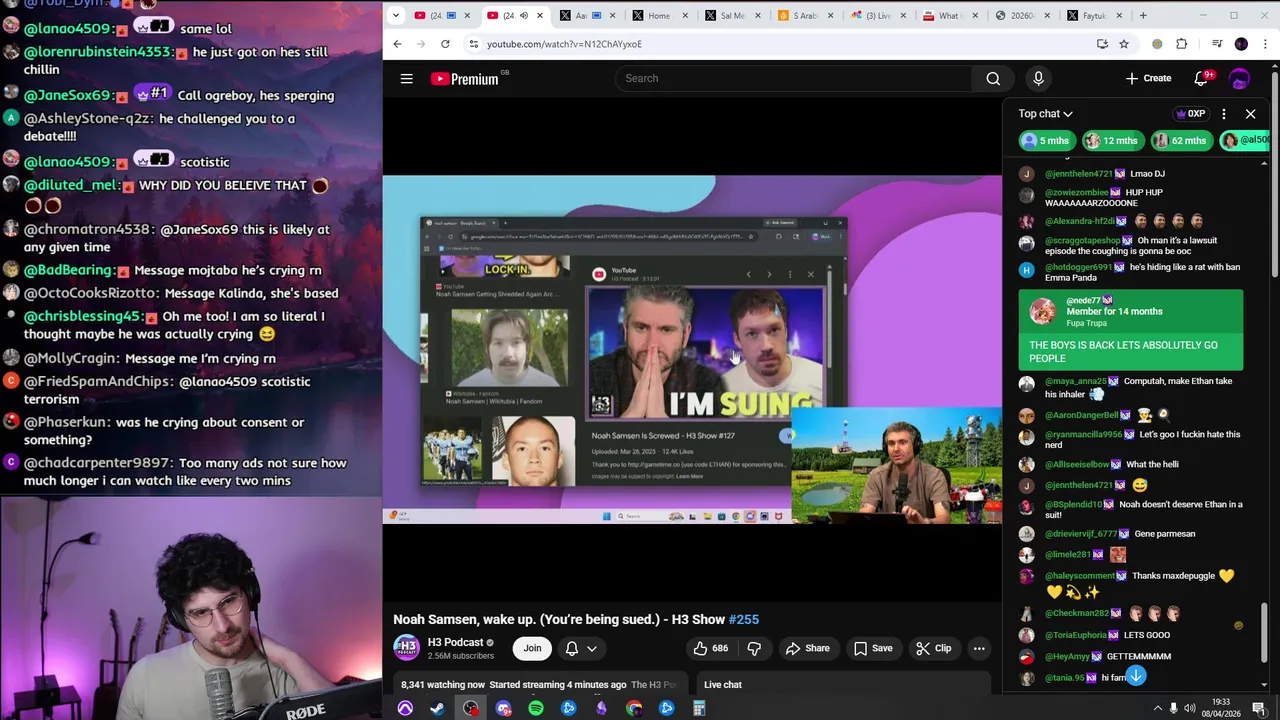Image resolution: width=1280 pixels, height=720 pixels.
Task: Click the Live chat section heading
Action: click(x=723, y=685)
